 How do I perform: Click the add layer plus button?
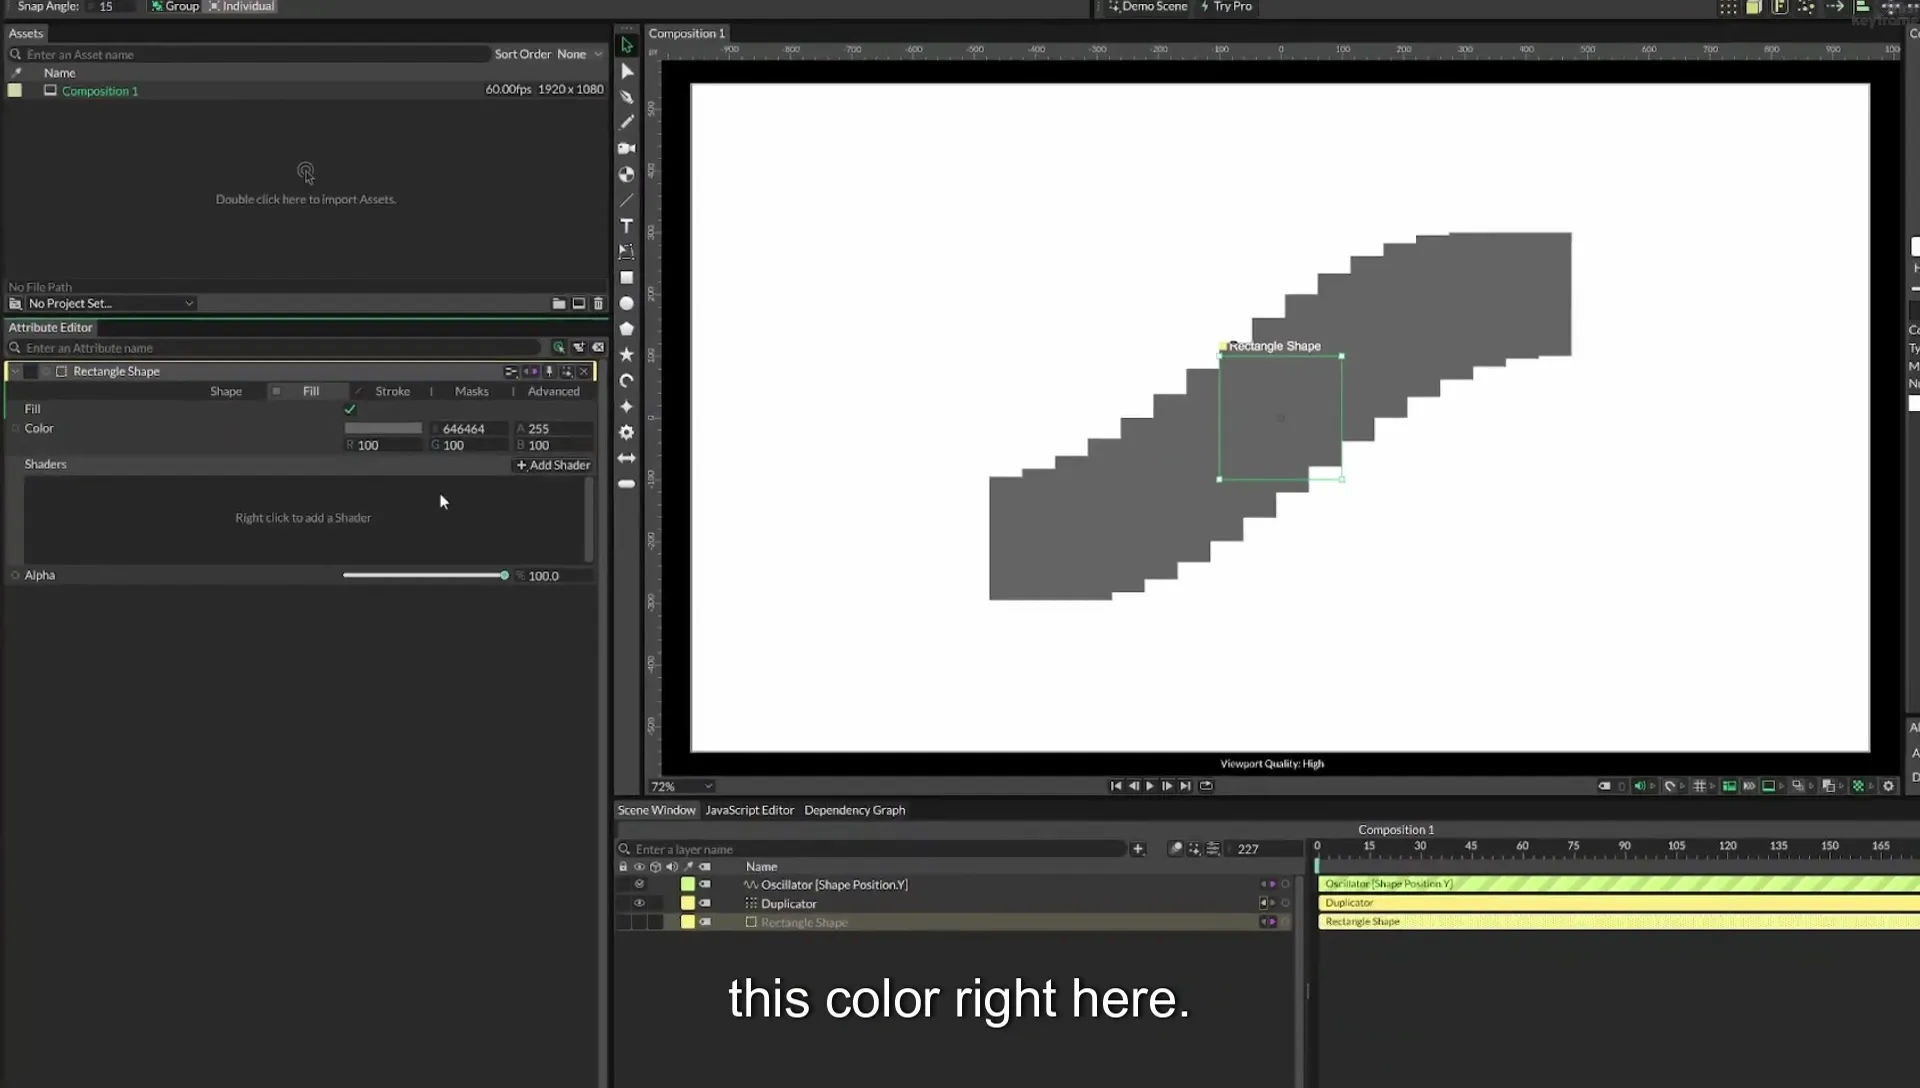click(x=1137, y=849)
